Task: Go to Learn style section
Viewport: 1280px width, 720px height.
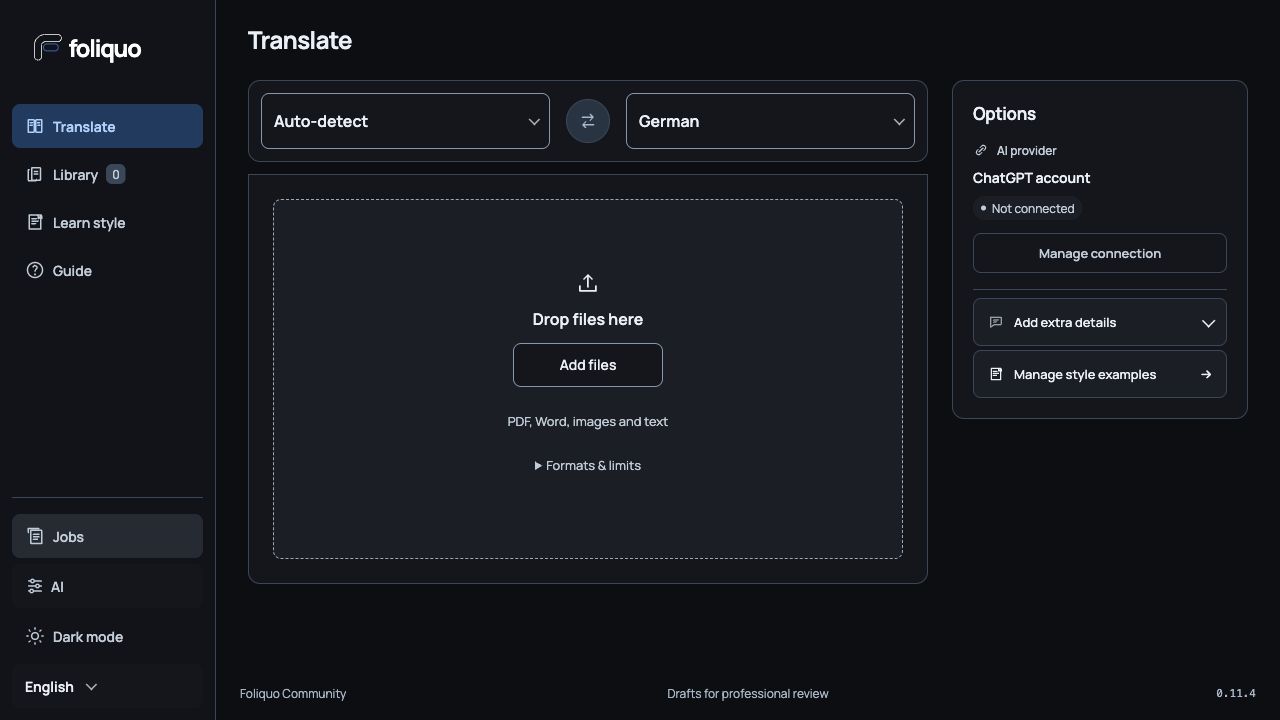Action: point(107,222)
